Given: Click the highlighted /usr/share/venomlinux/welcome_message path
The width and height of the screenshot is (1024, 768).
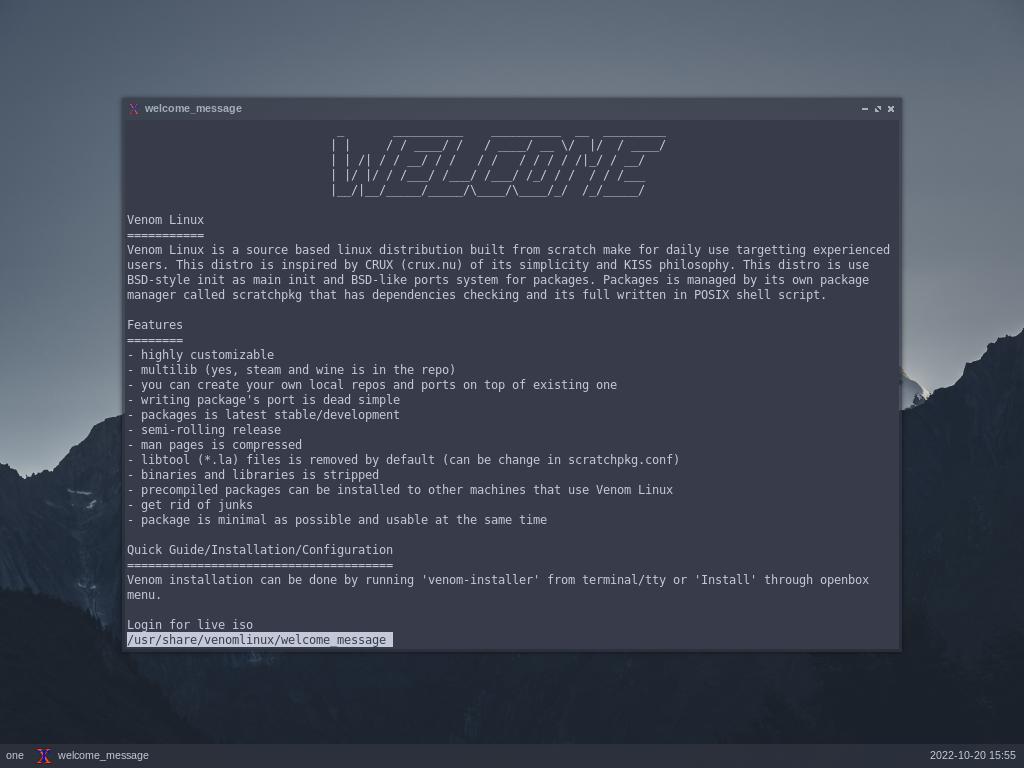Looking at the screenshot, I should tap(259, 640).
